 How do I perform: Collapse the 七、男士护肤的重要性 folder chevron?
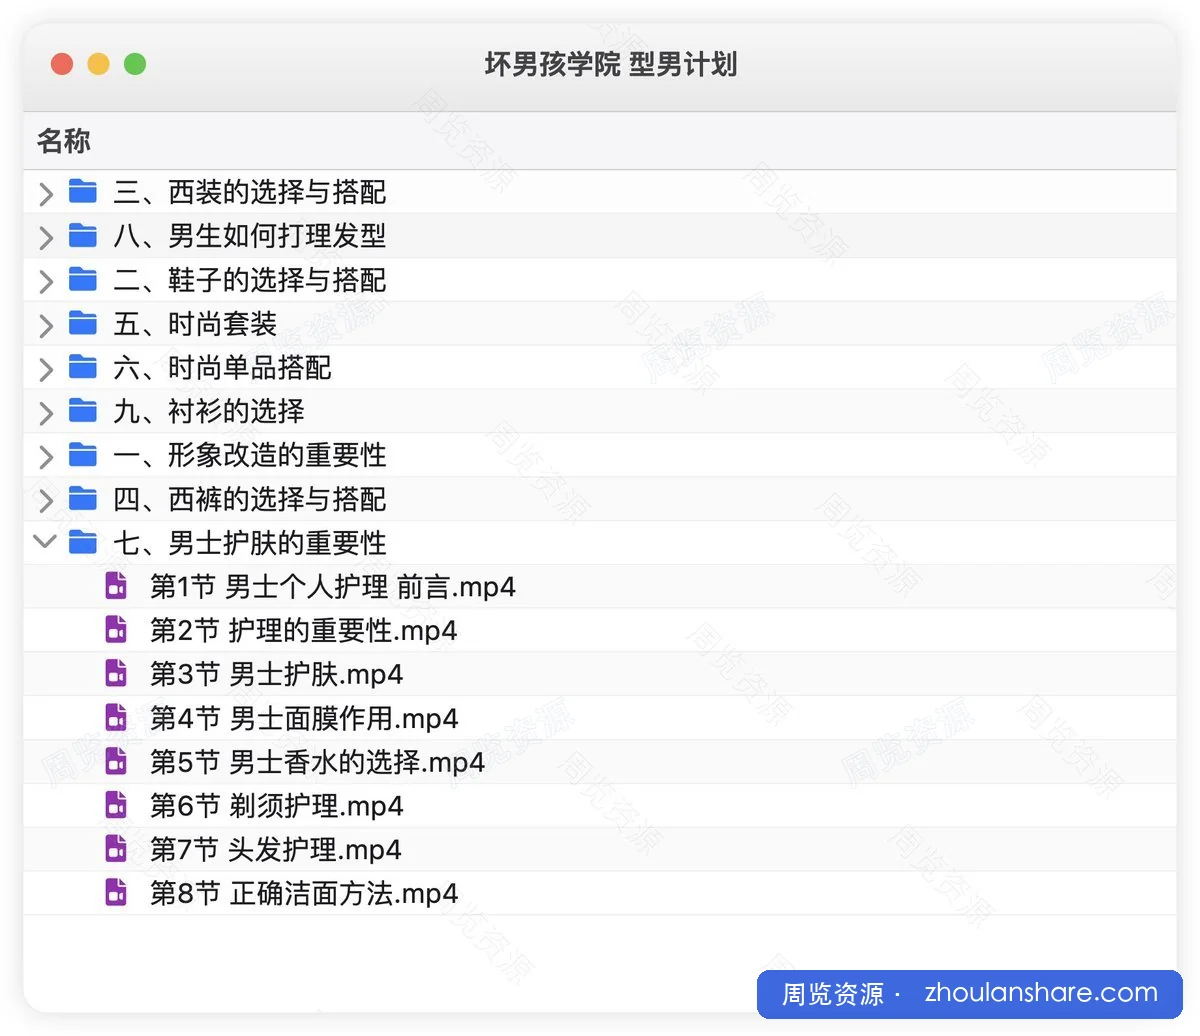45,541
